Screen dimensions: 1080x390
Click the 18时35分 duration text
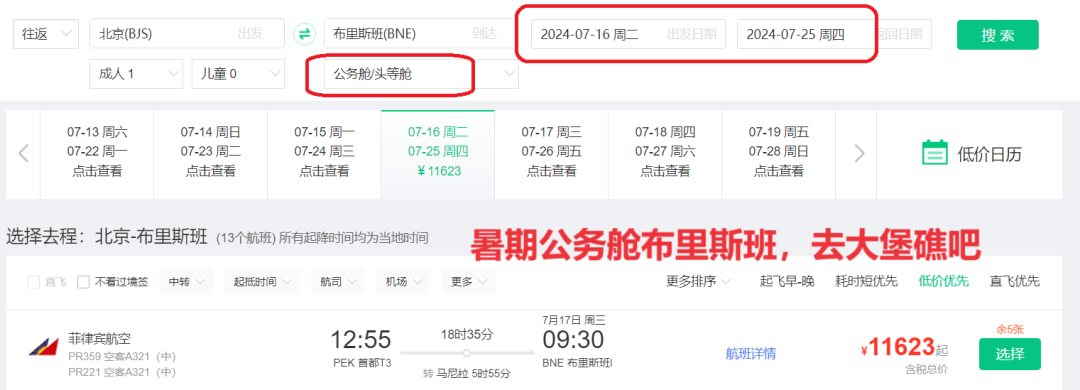(466, 334)
